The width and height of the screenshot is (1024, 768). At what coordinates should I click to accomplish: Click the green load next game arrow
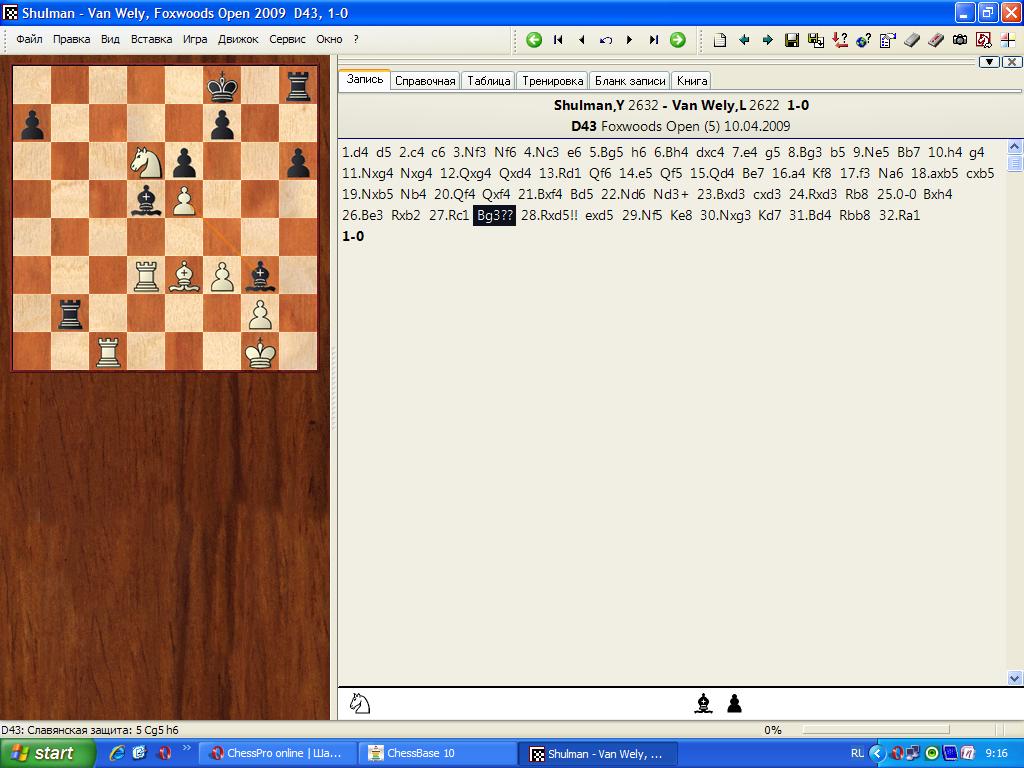coord(678,40)
